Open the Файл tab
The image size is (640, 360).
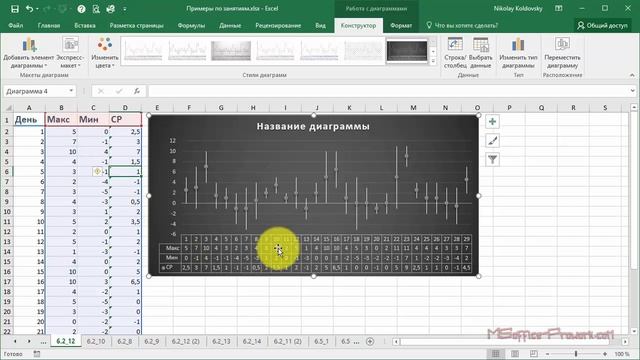16,25
